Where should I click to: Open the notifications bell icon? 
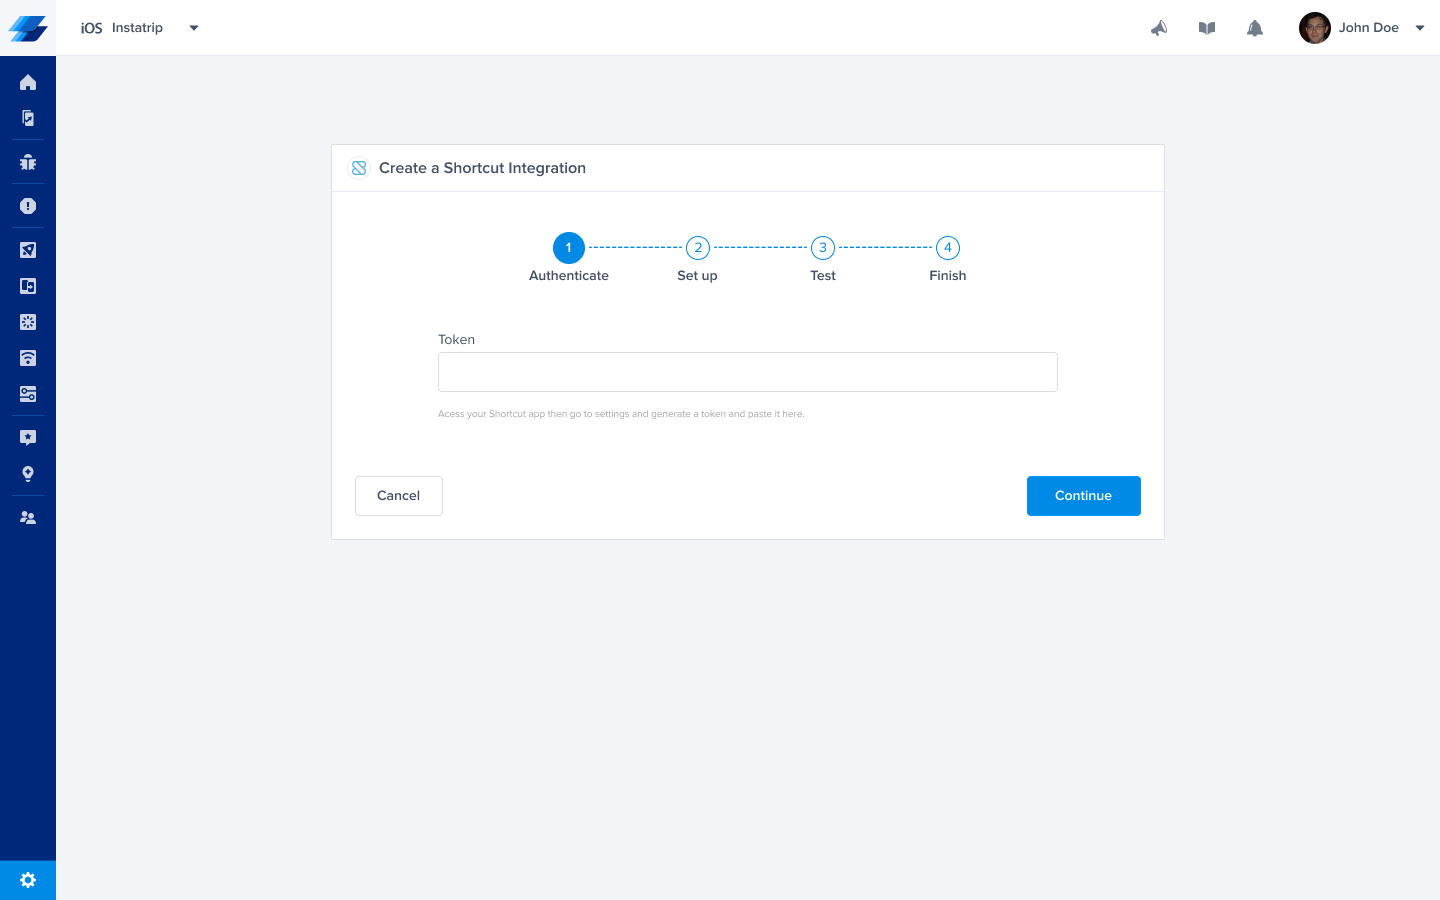(1255, 28)
